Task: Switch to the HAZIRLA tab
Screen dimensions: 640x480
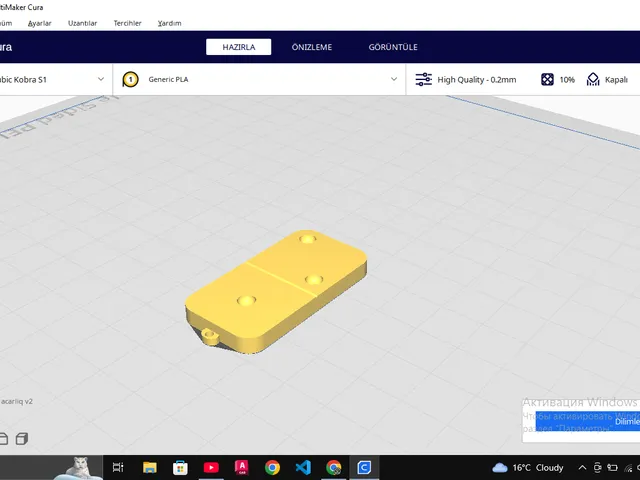Action: (x=238, y=47)
